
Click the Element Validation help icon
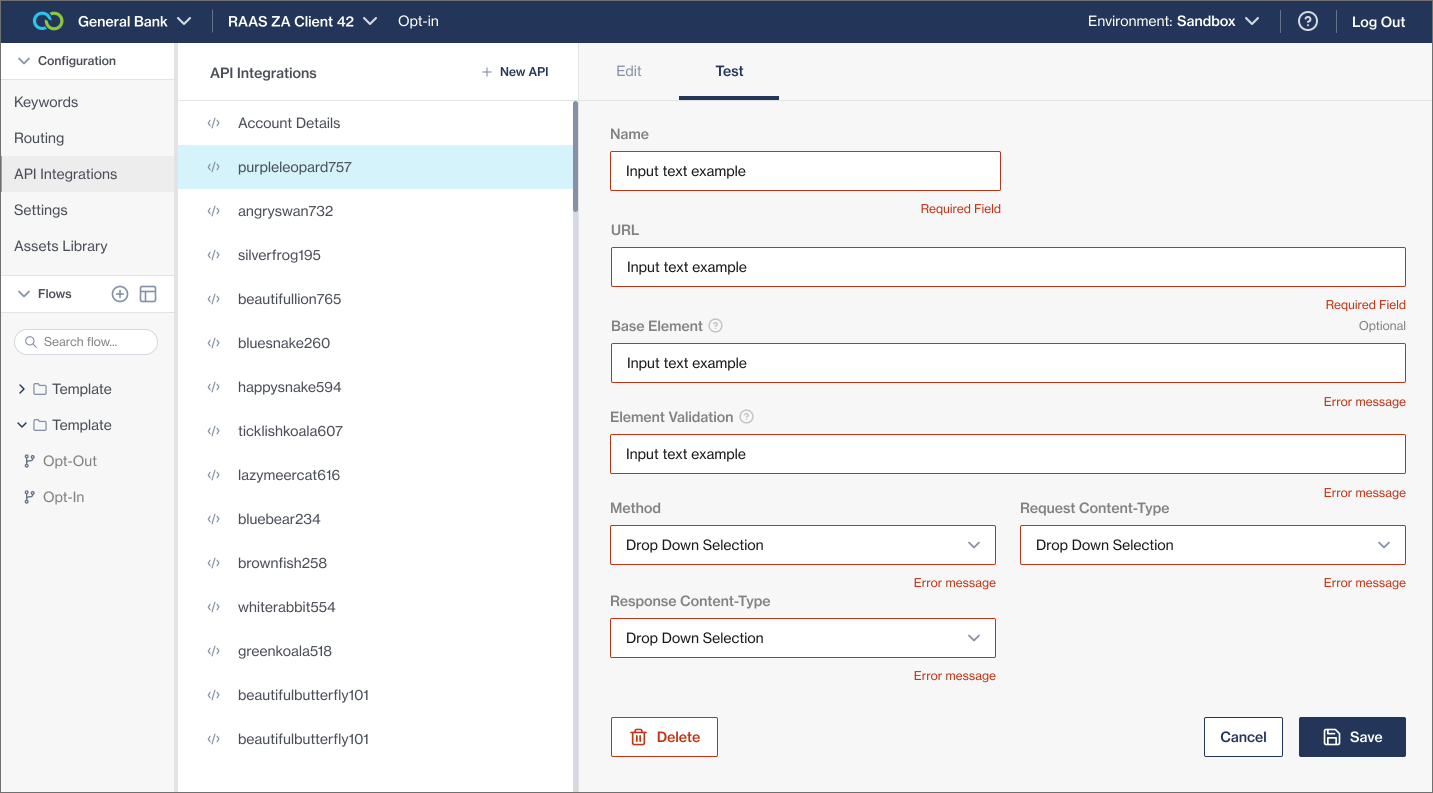(x=746, y=417)
